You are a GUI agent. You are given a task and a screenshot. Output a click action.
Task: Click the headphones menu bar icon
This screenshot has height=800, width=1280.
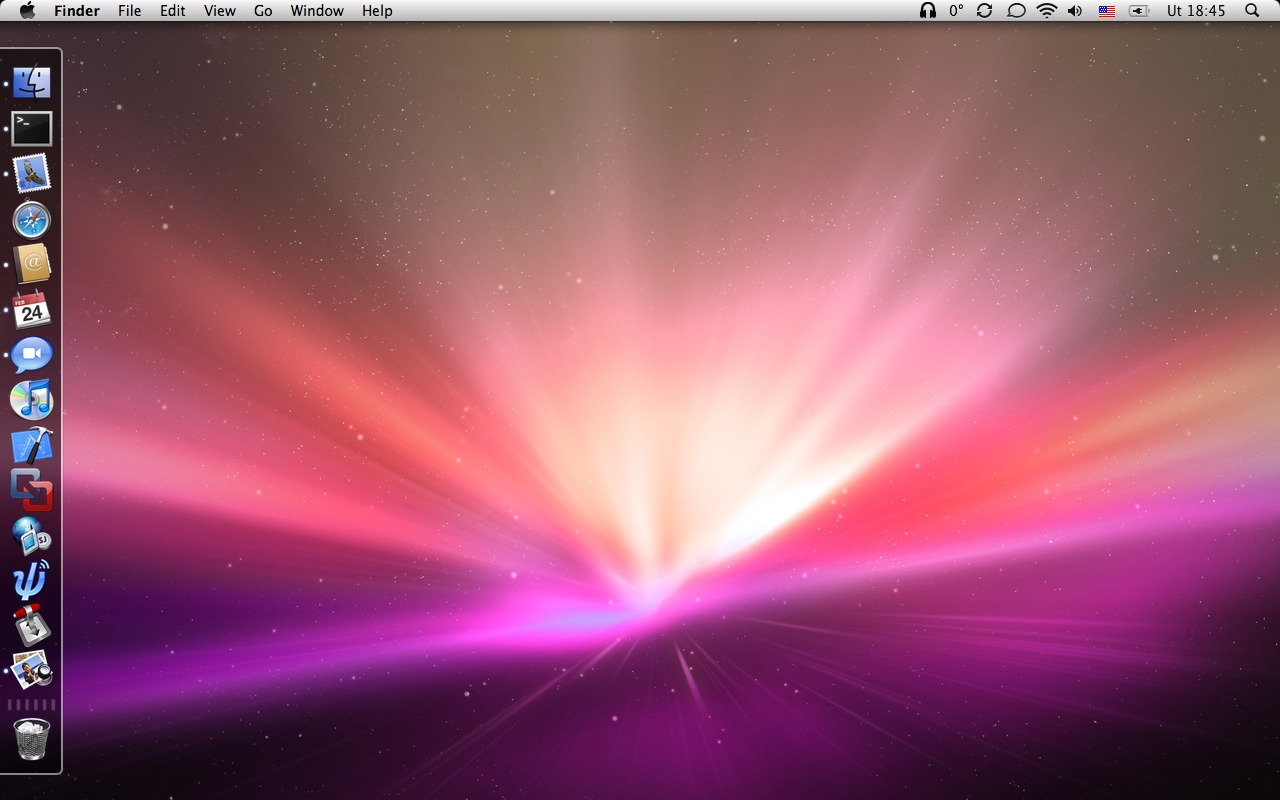[928, 11]
